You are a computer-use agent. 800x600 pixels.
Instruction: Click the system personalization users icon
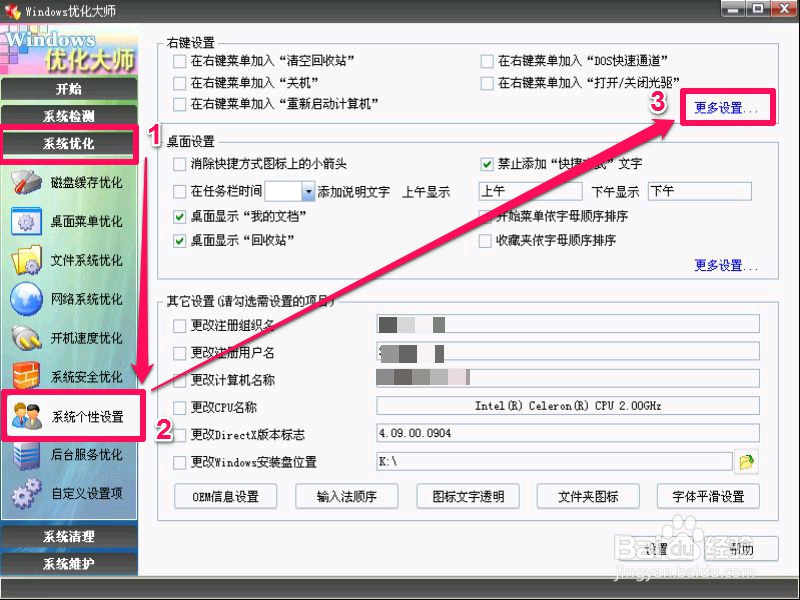[x=27, y=416]
